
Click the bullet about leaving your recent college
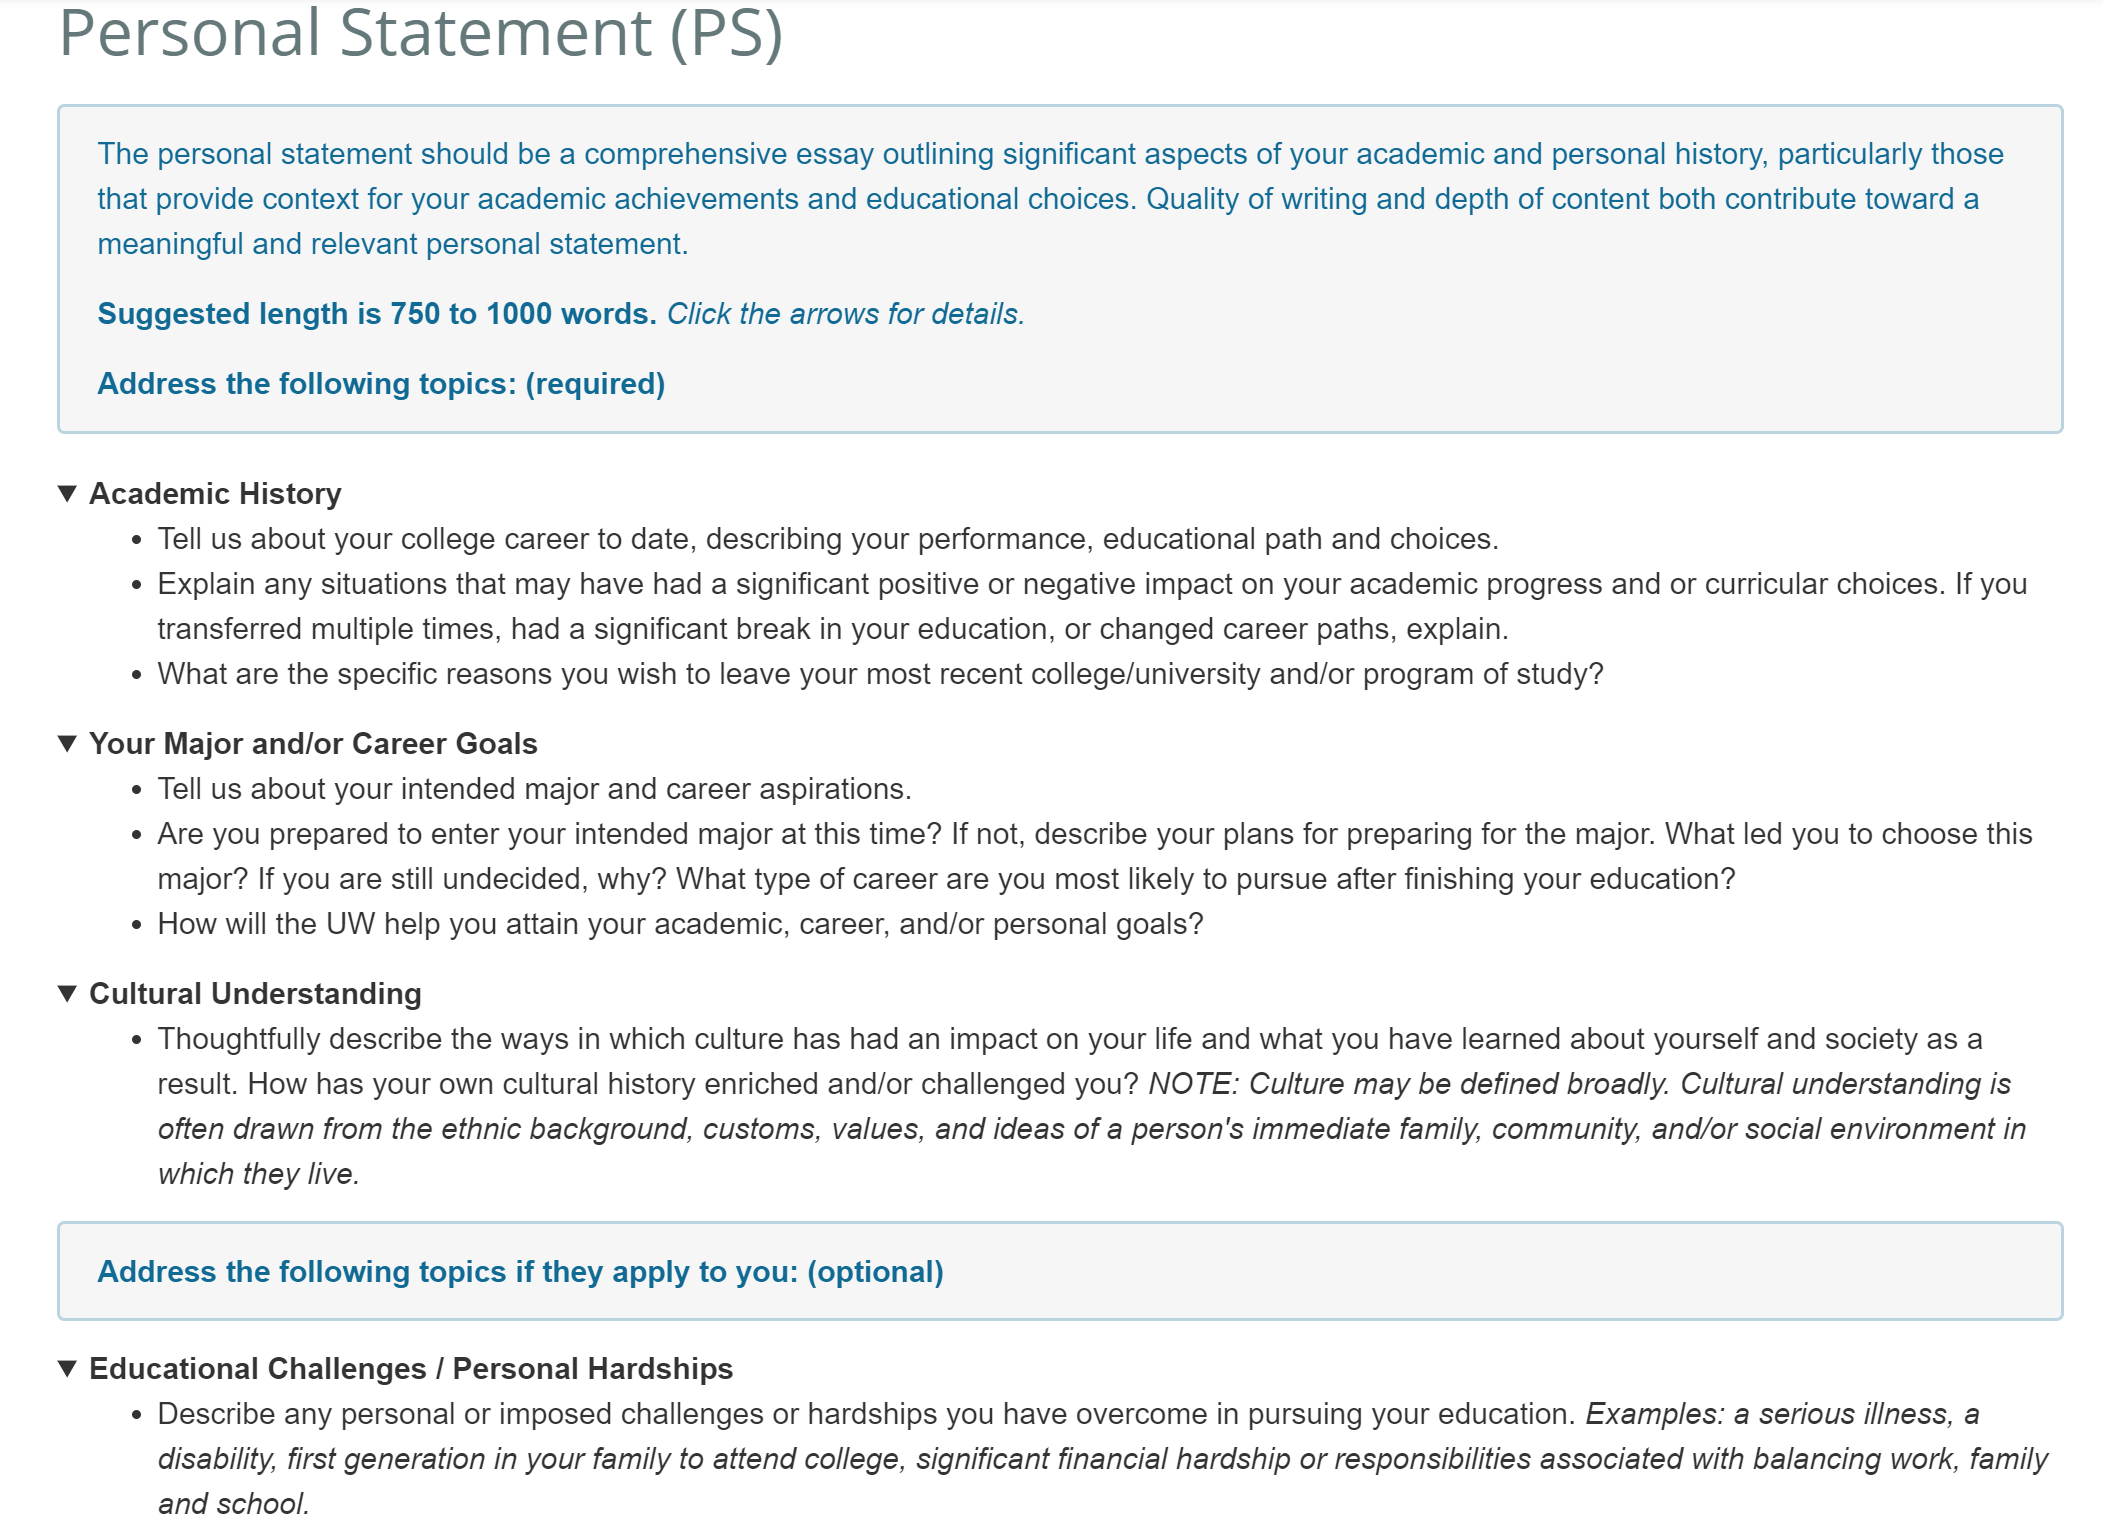tap(880, 674)
